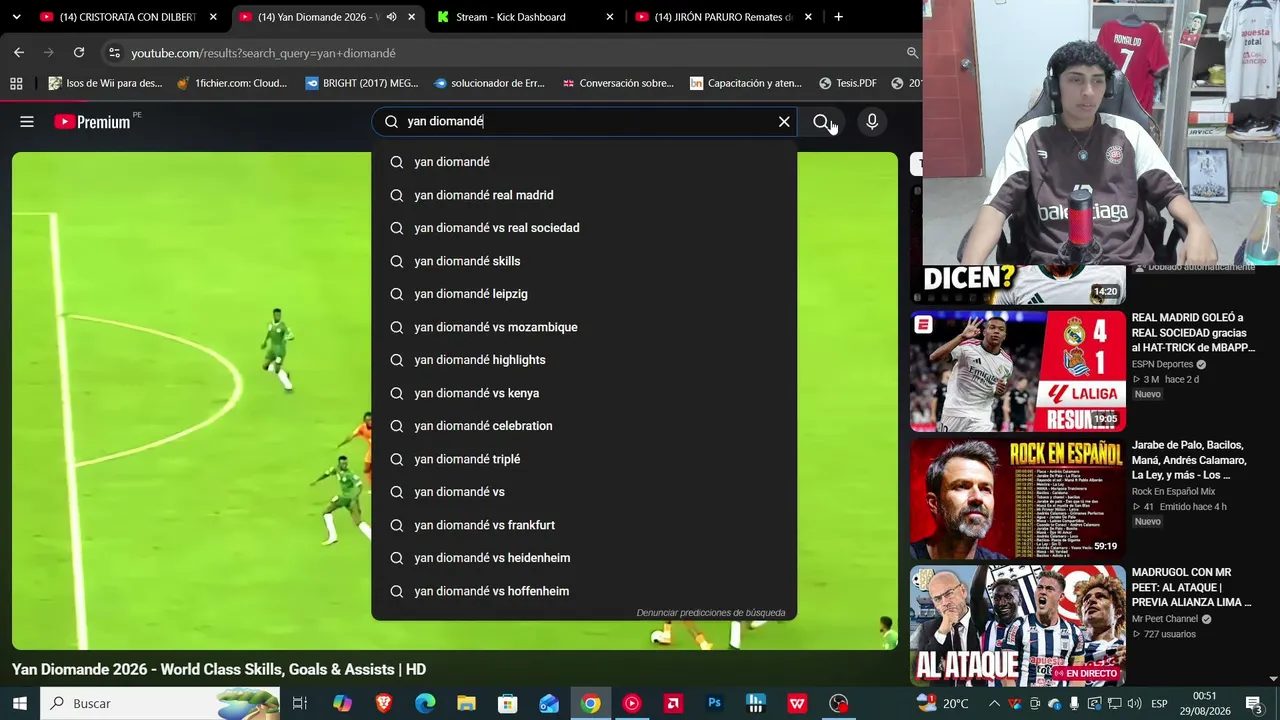Choose suggestion 'yan diomandé celebration'
This screenshot has height=720, width=1280.
(x=584, y=426)
